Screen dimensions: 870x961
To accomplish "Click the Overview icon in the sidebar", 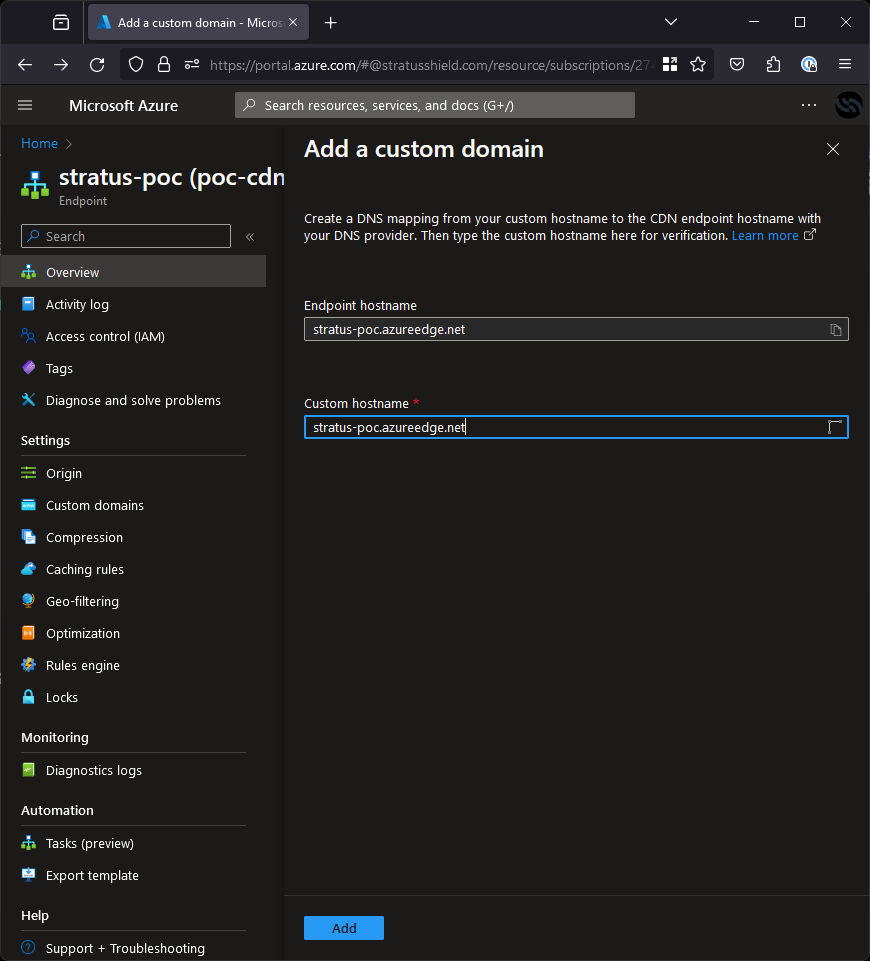I will point(28,272).
